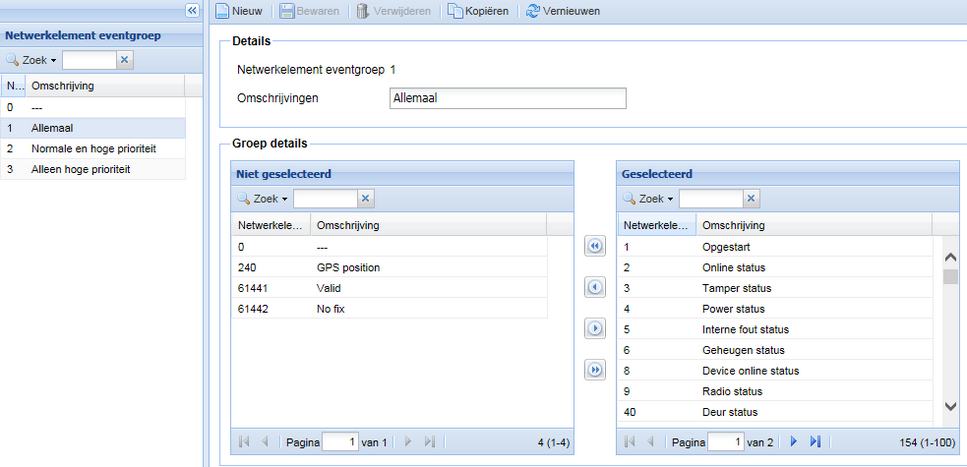Image resolution: width=967 pixels, height=467 pixels.
Task: Sort Geselecteerd by Omschrijving column header
Action: click(x=815, y=225)
